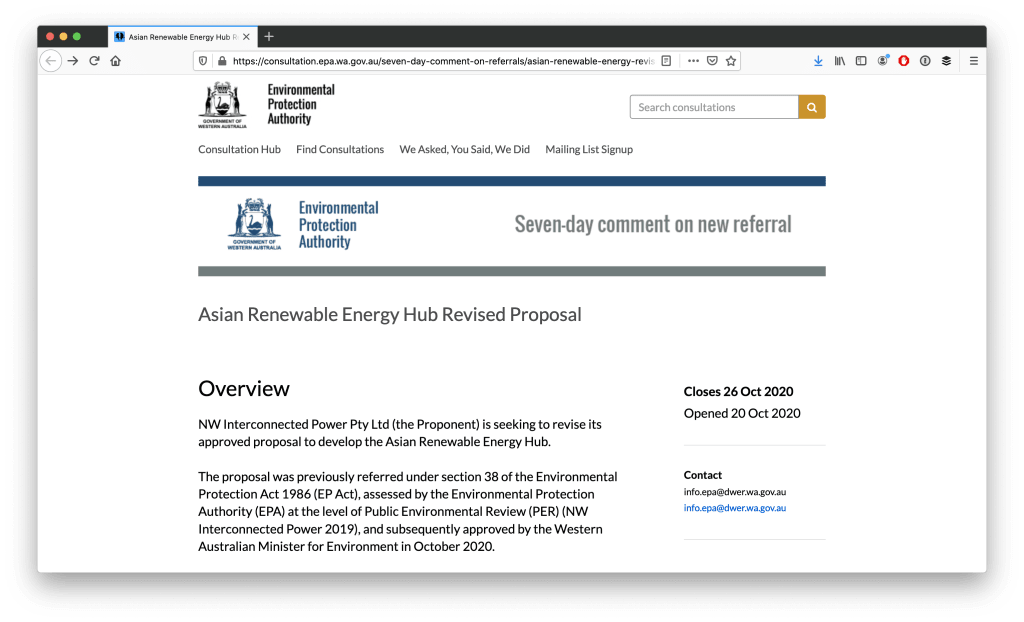The height and width of the screenshot is (622, 1024).
Task: Open the downloads arrow icon
Action: (818, 61)
